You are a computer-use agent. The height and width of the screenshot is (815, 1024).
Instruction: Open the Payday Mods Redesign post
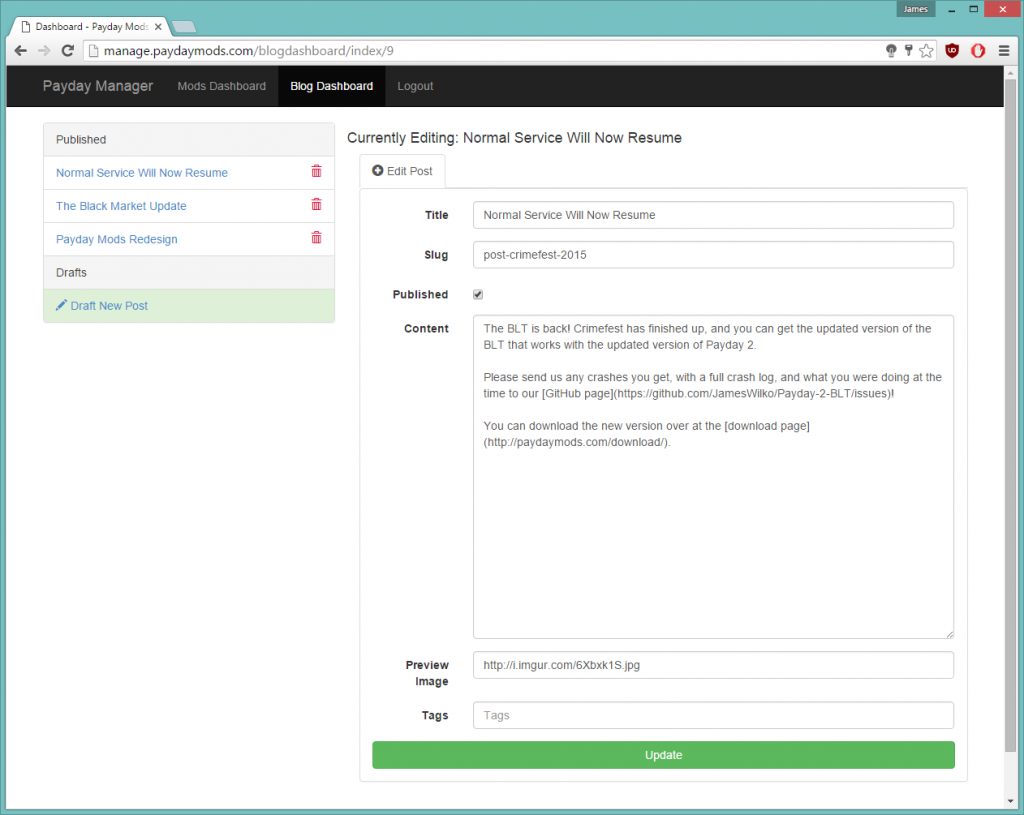coord(117,240)
